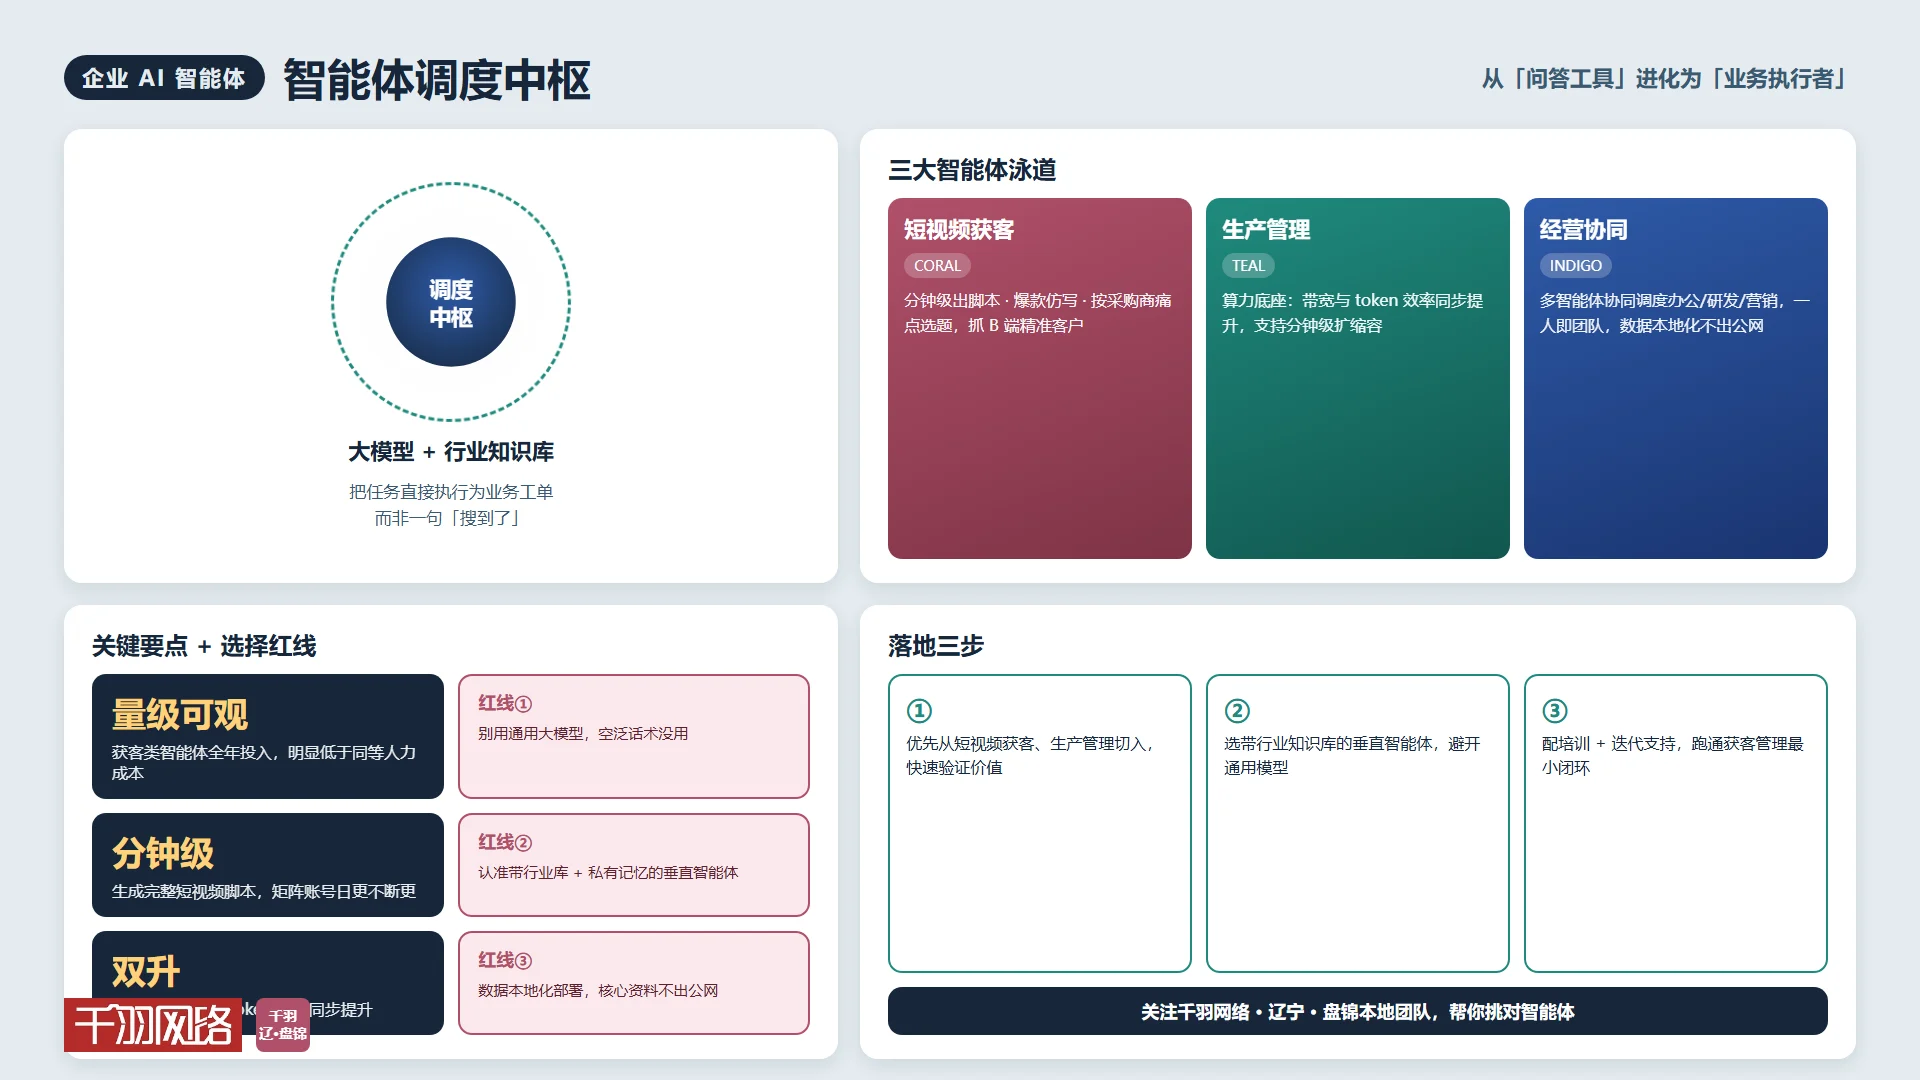The height and width of the screenshot is (1080, 1920).
Task: Click the 分钟级 key point card
Action: pos(268,865)
